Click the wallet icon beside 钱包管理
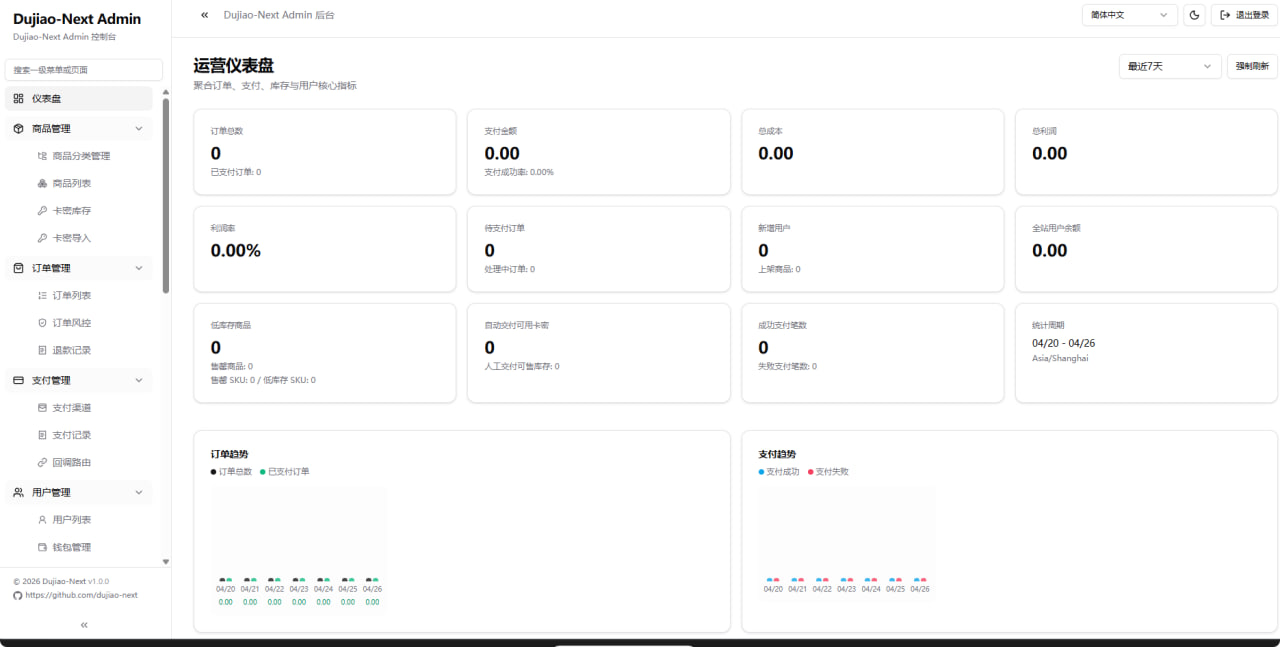The image size is (1280, 647). tap(42, 547)
